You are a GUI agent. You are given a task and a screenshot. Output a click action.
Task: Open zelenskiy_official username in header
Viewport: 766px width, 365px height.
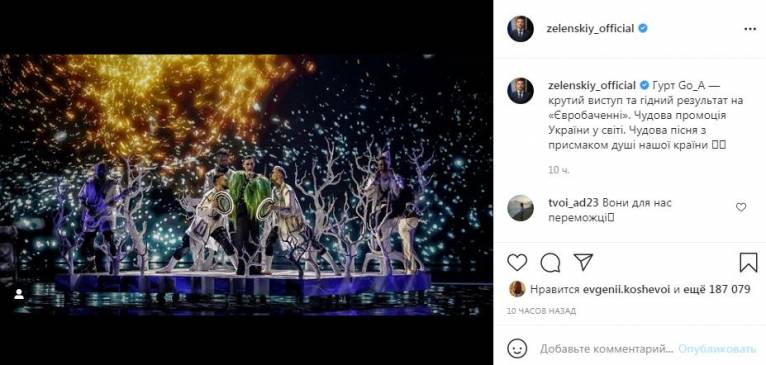tap(591, 28)
